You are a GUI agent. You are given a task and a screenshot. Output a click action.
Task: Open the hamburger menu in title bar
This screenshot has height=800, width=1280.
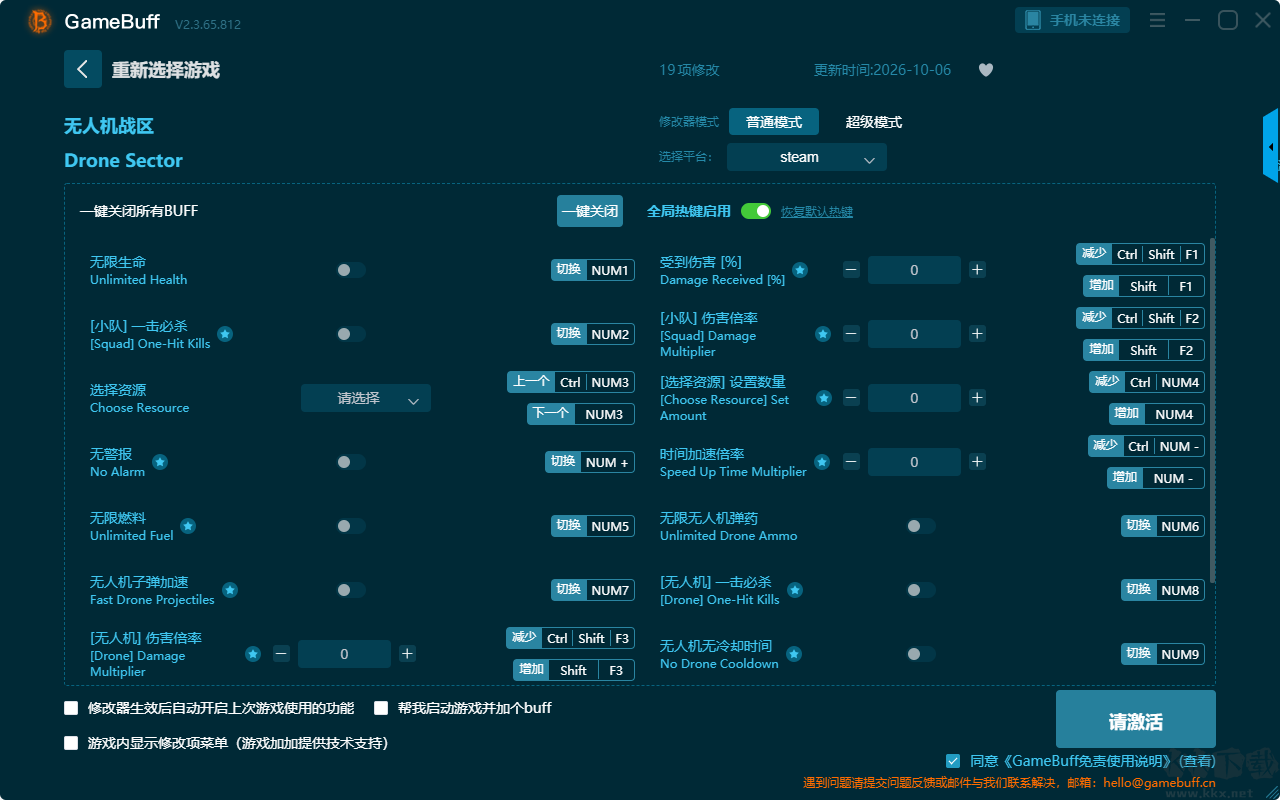click(x=1157, y=20)
